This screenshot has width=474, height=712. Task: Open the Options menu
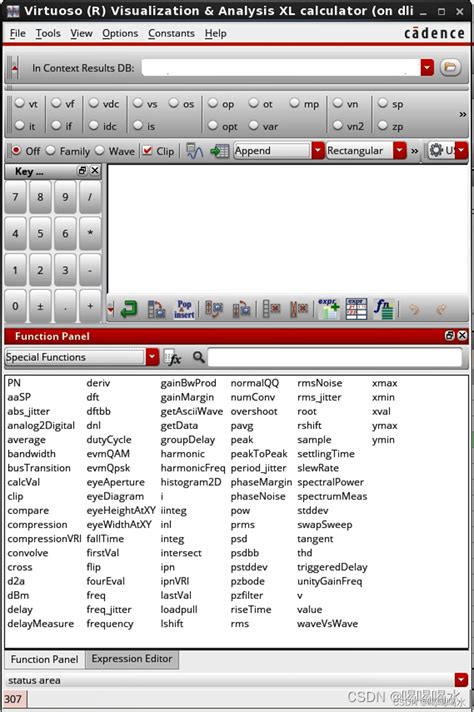pos(120,33)
